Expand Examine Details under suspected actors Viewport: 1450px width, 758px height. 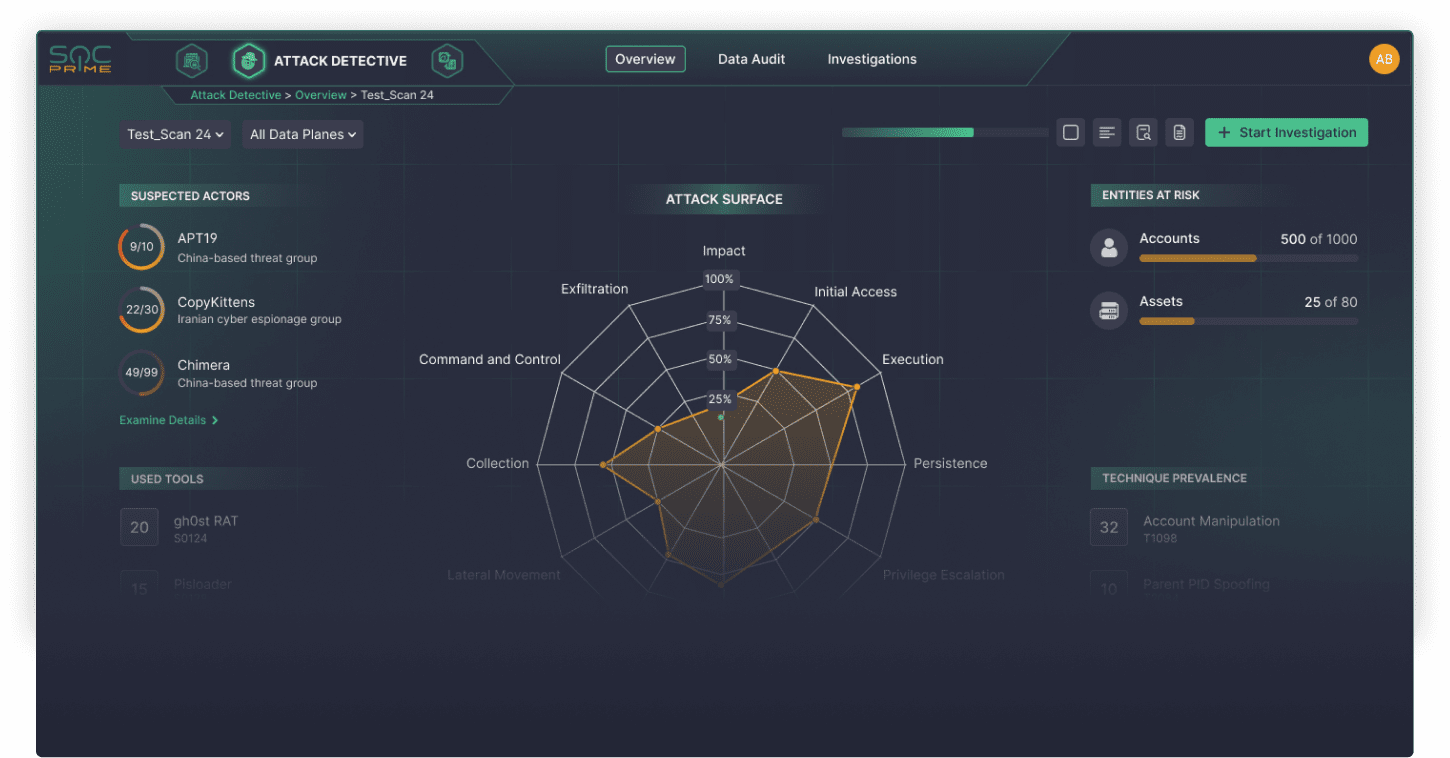pos(168,420)
